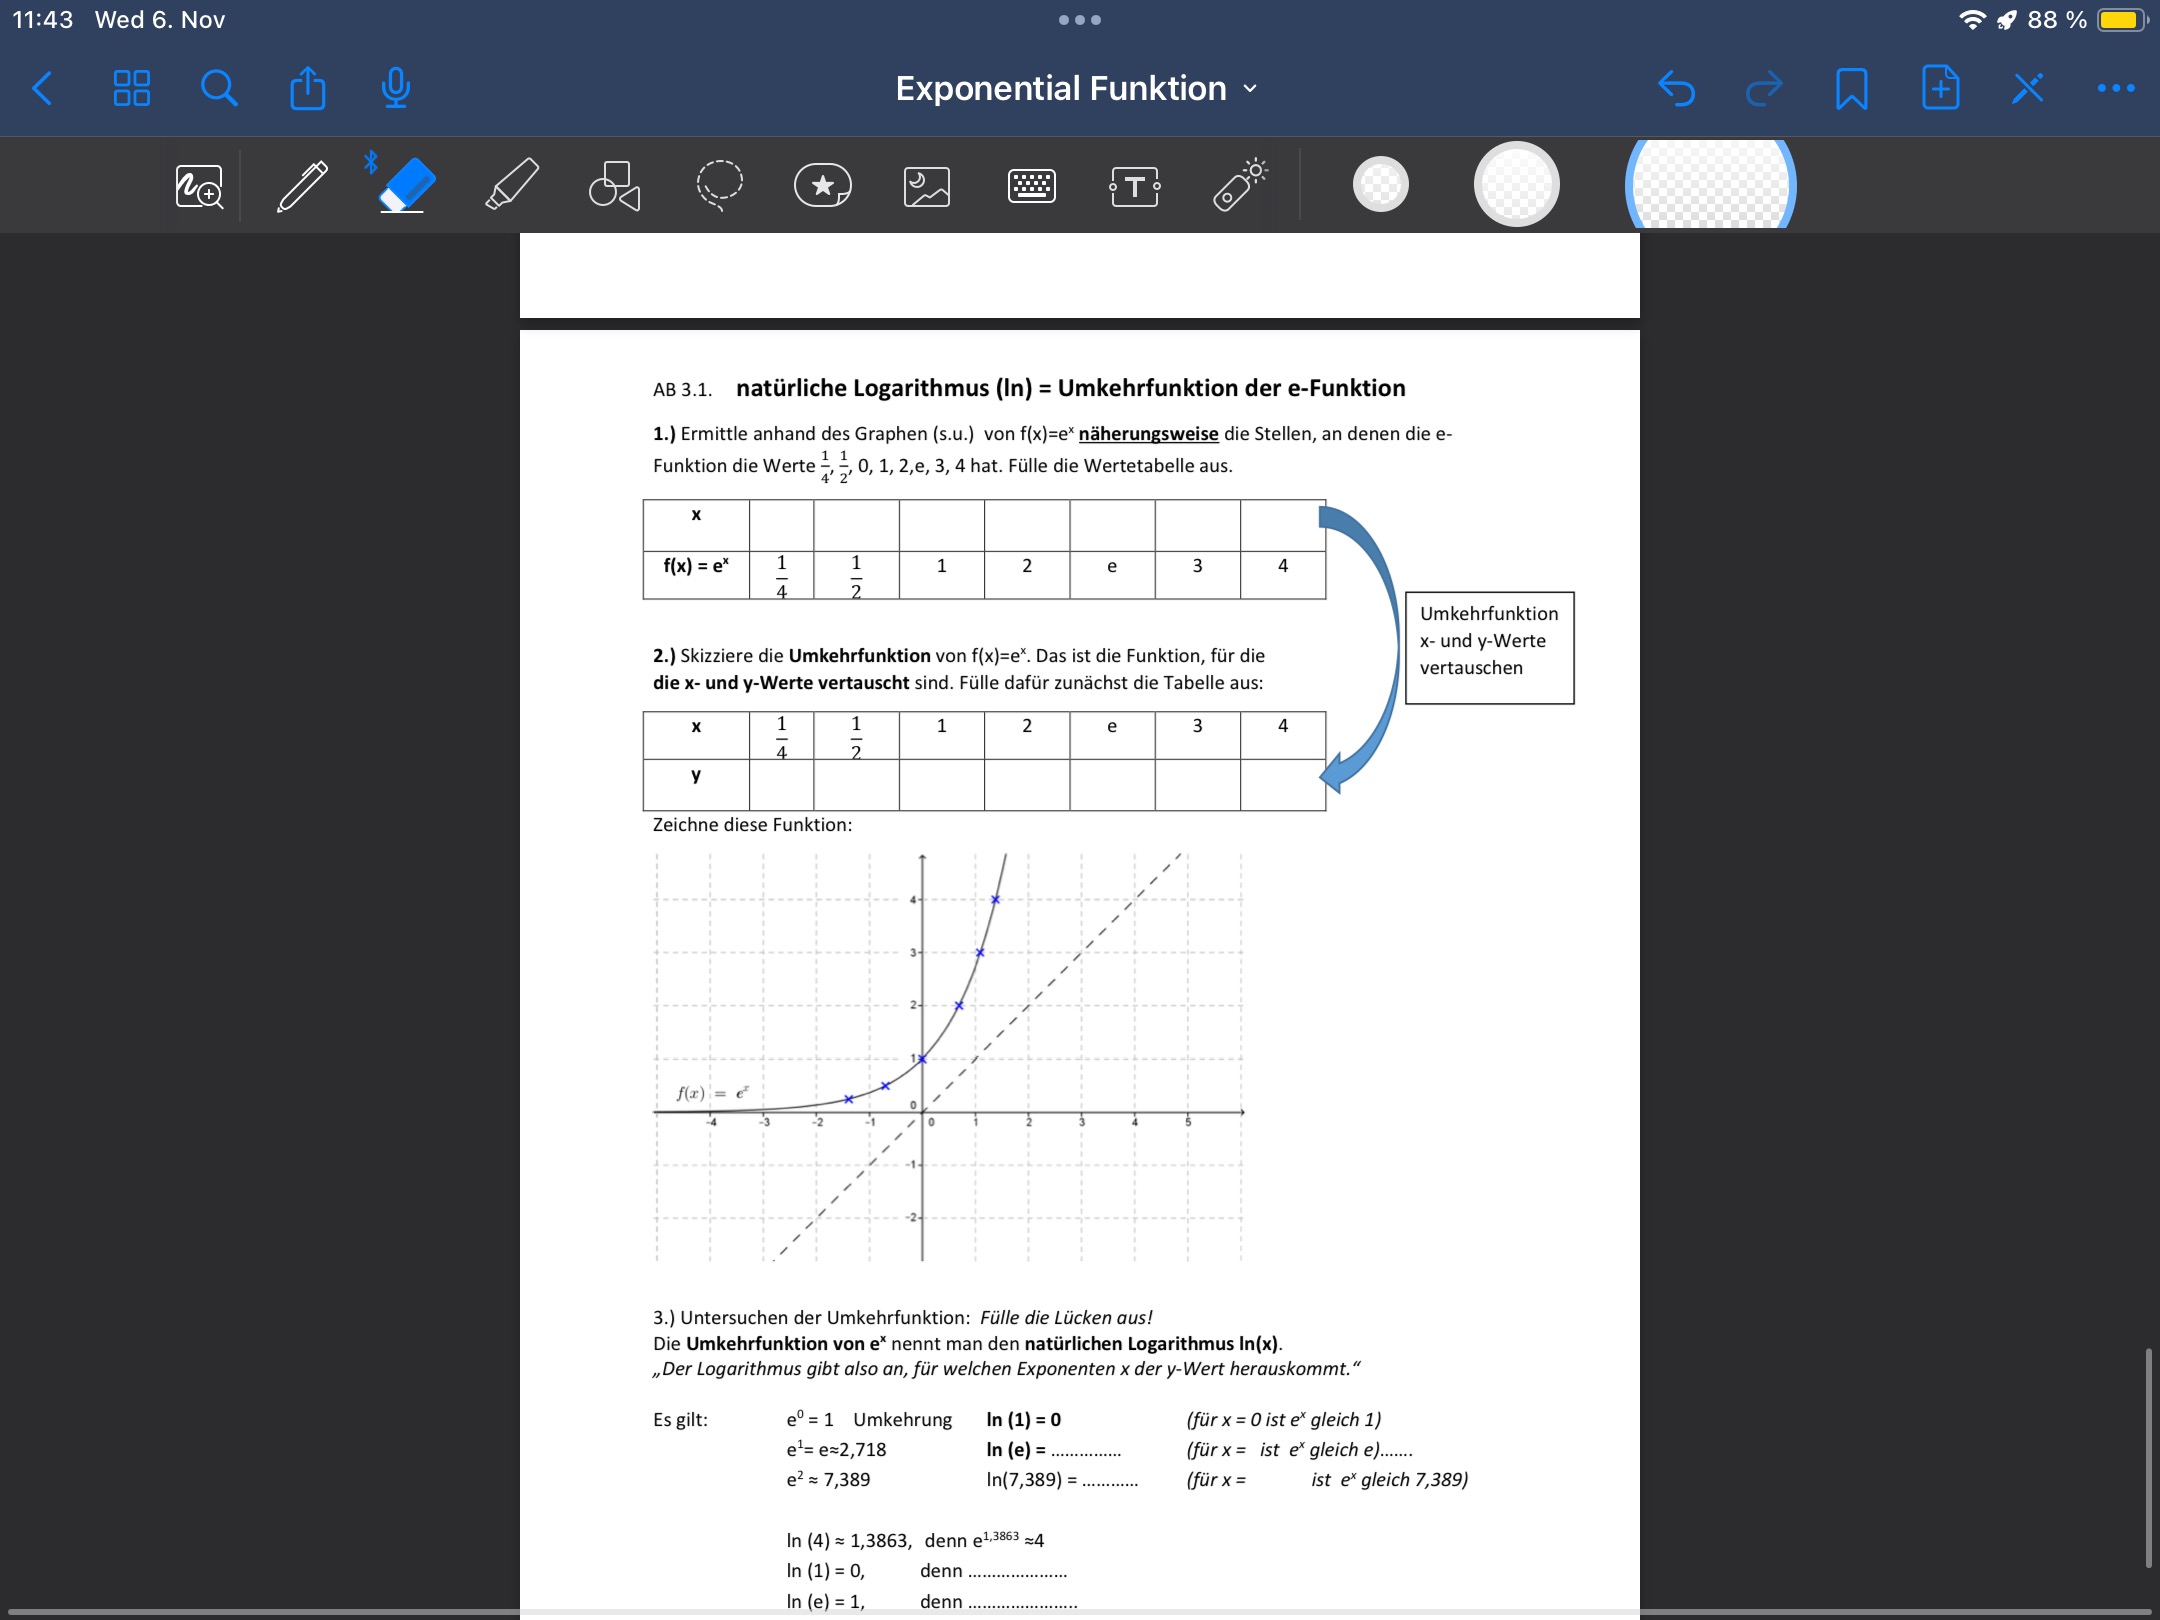Open the thumbnail grid view
This screenshot has height=1620, width=2160.
(131, 88)
